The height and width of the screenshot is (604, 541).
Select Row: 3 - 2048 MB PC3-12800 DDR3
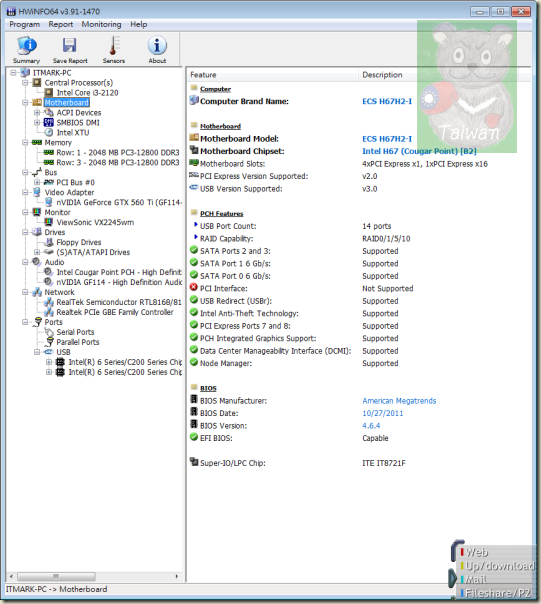(118, 163)
